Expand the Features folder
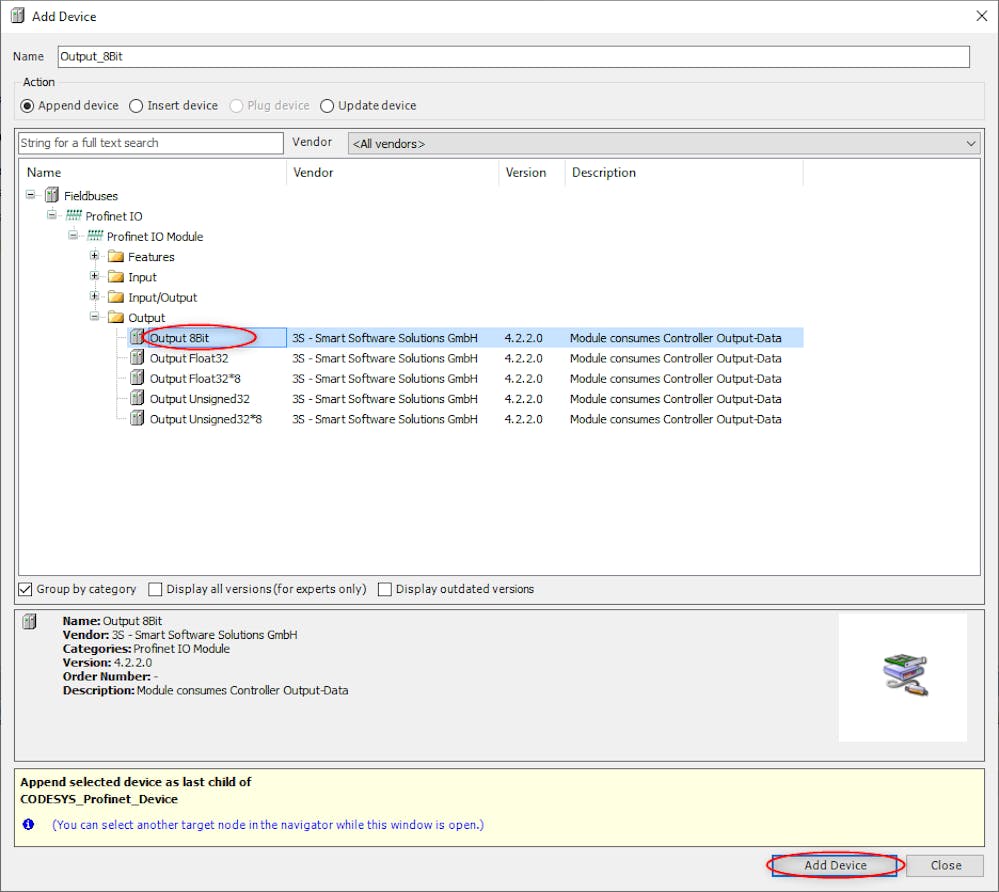This screenshot has width=999, height=892. point(95,255)
